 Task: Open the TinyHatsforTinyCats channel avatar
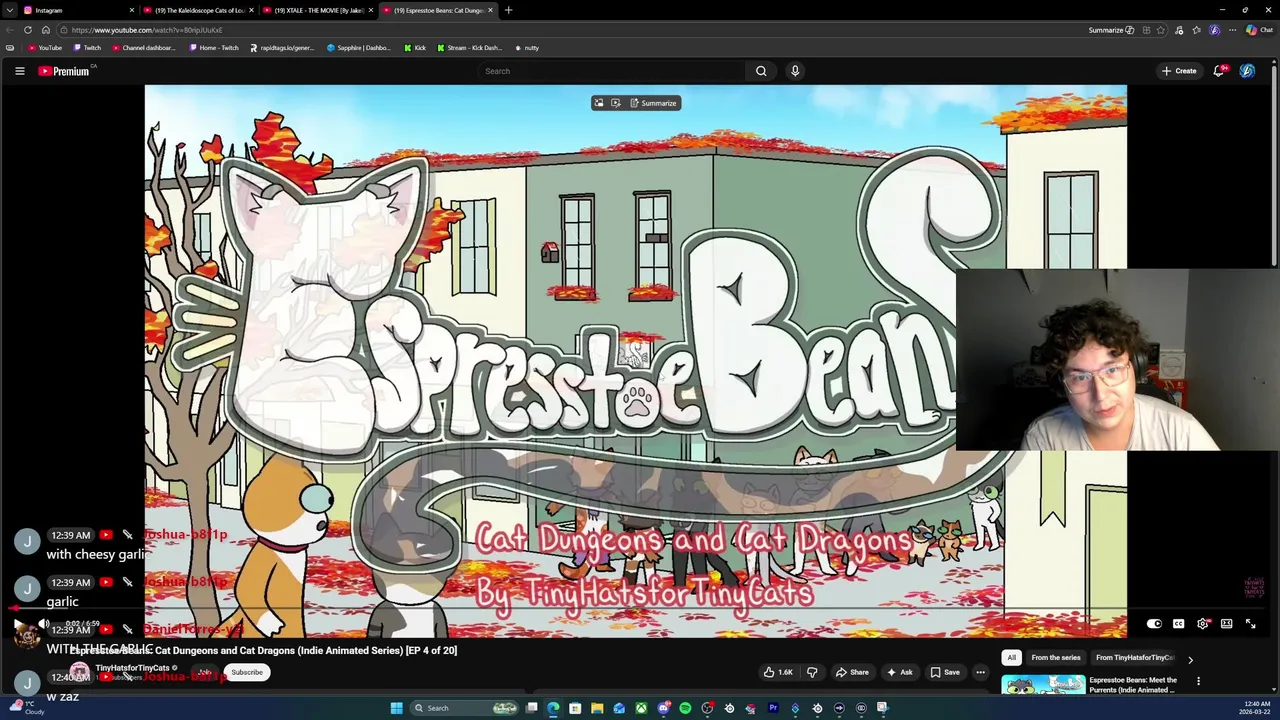tap(79, 672)
